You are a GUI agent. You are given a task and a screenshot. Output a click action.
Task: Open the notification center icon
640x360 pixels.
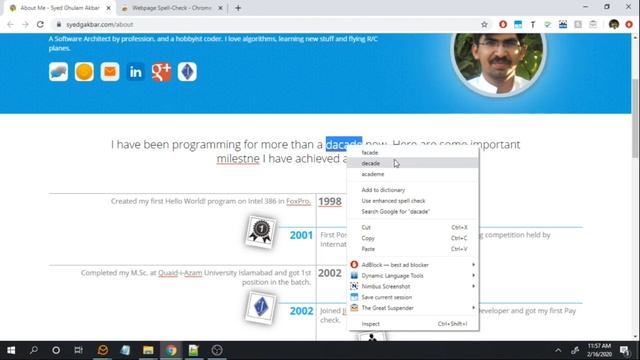(624, 350)
